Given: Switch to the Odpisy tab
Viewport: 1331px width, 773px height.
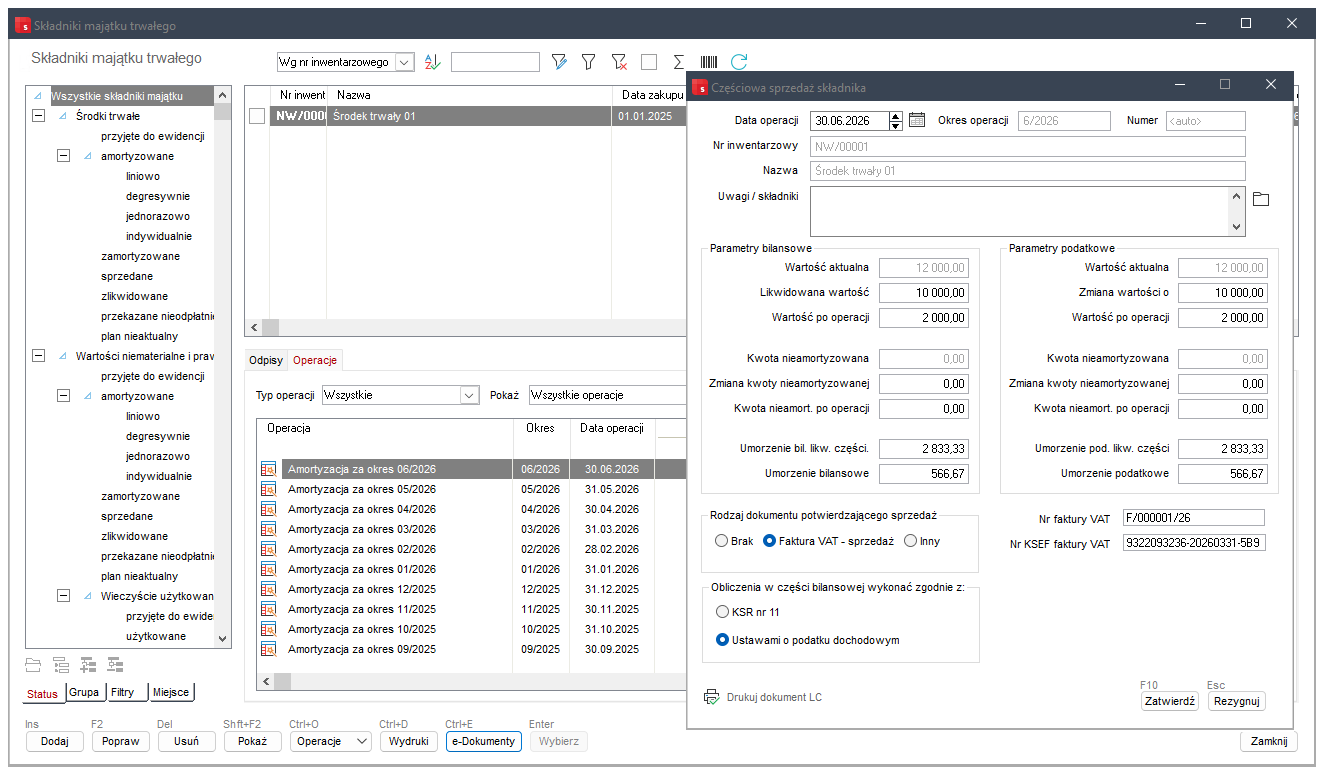Looking at the screenshot, I should 266,360.
